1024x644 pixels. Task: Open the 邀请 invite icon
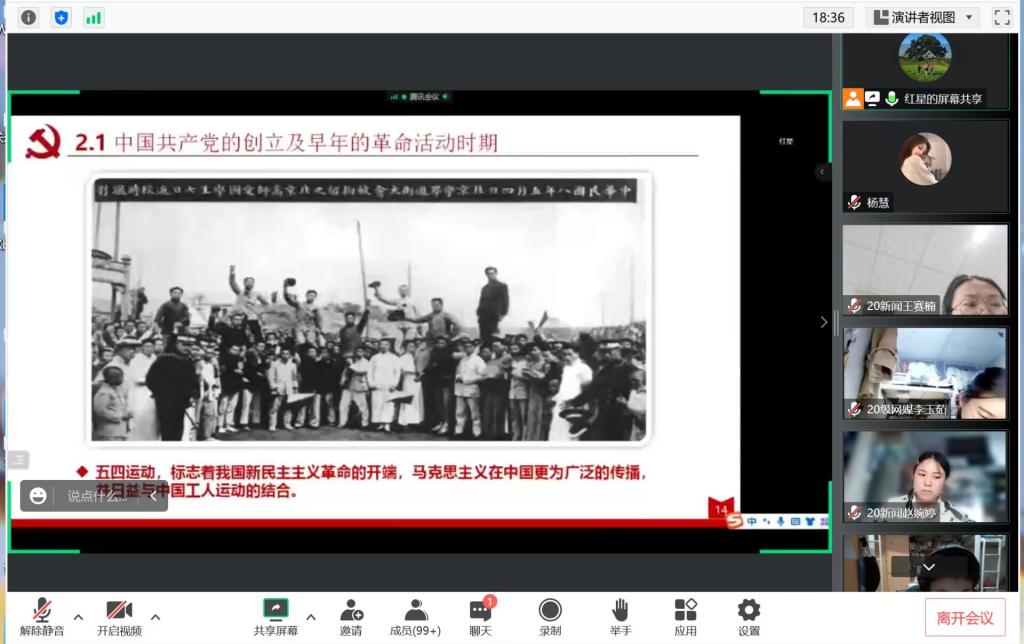click(351, 617)
